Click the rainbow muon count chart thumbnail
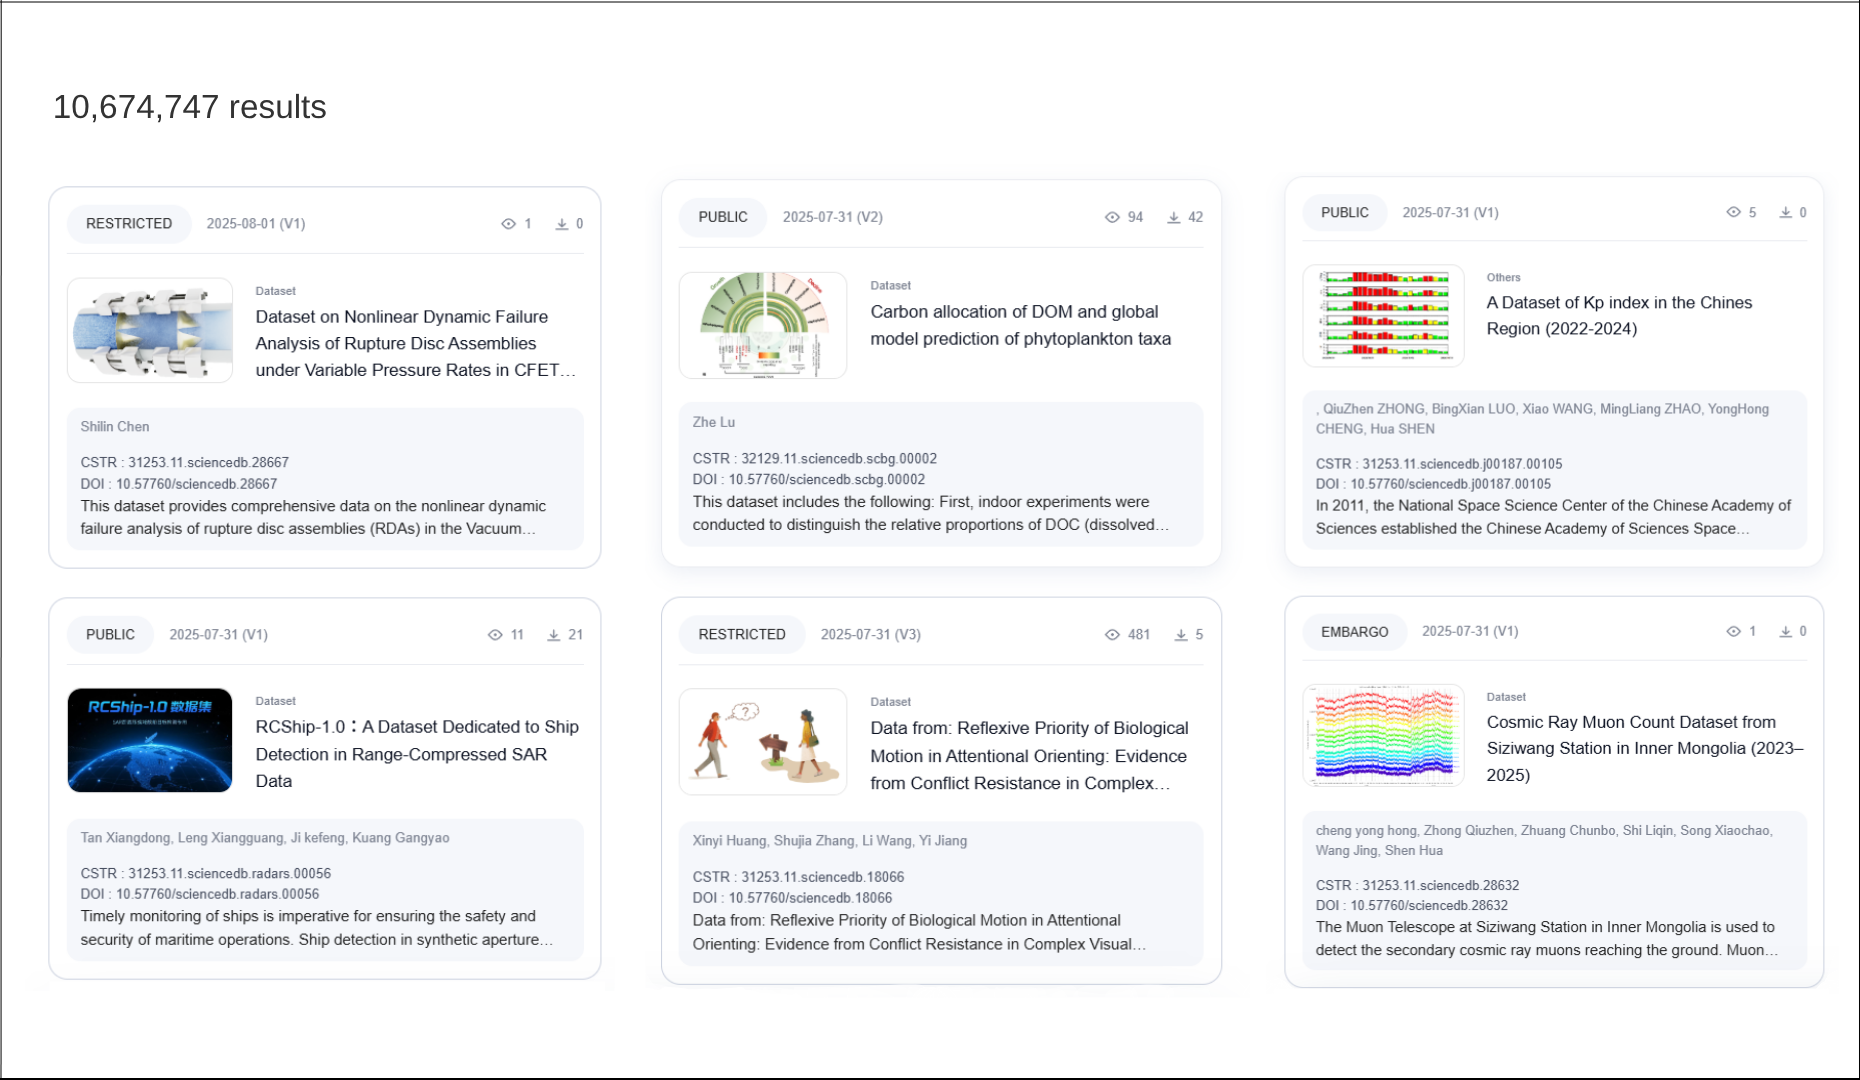The width and height of the screenshot is (1860, 1080). tap(1383, 735)
